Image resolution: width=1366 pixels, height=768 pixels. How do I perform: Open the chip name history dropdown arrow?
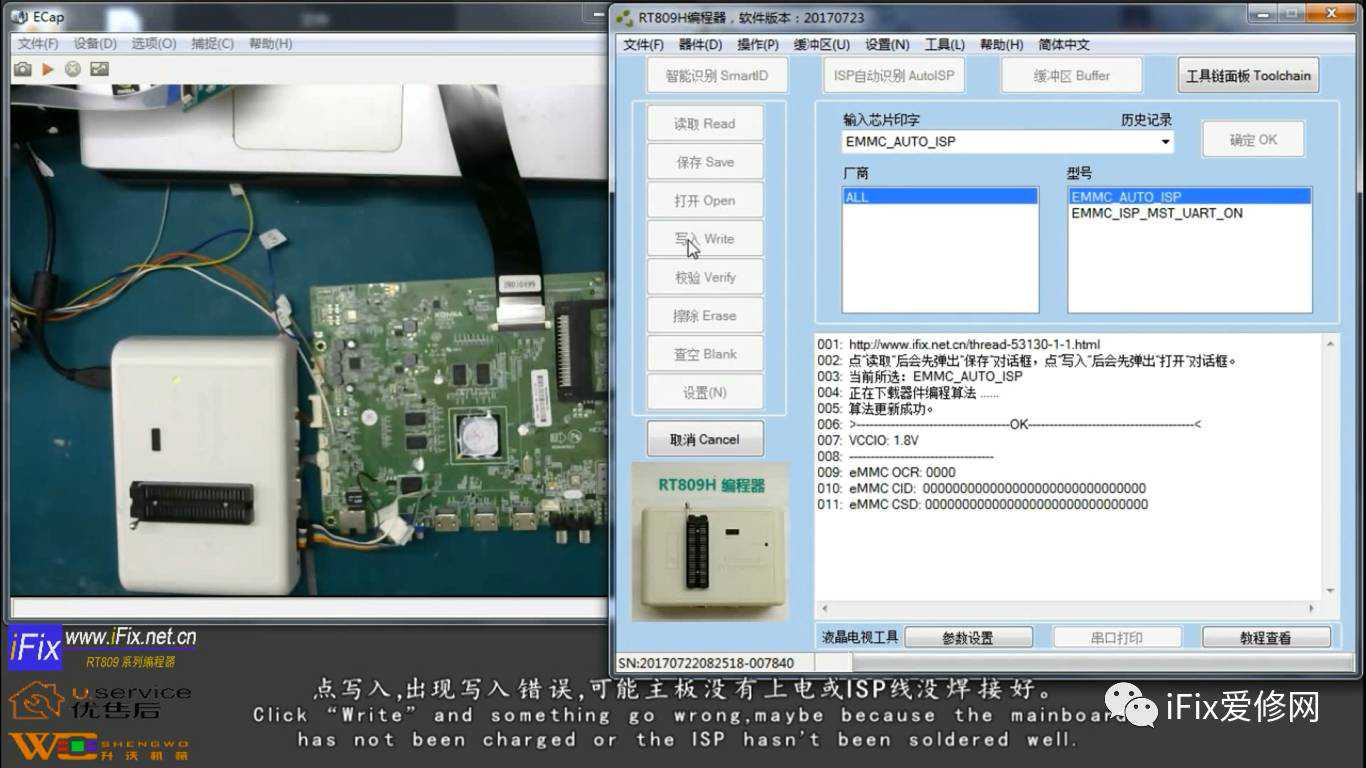[x=1165, y=142]
